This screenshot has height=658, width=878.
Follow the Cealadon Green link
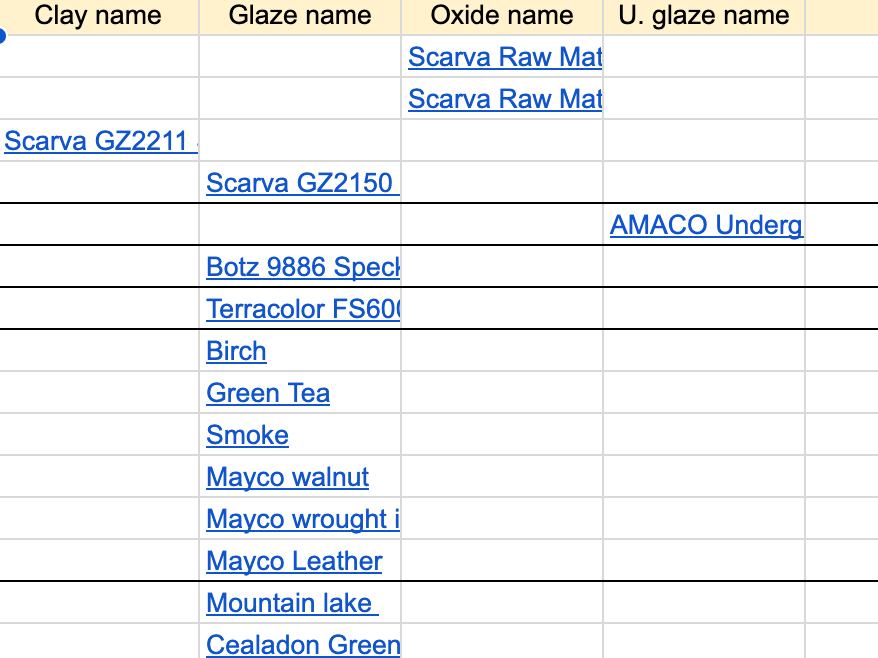click(302, 645)
